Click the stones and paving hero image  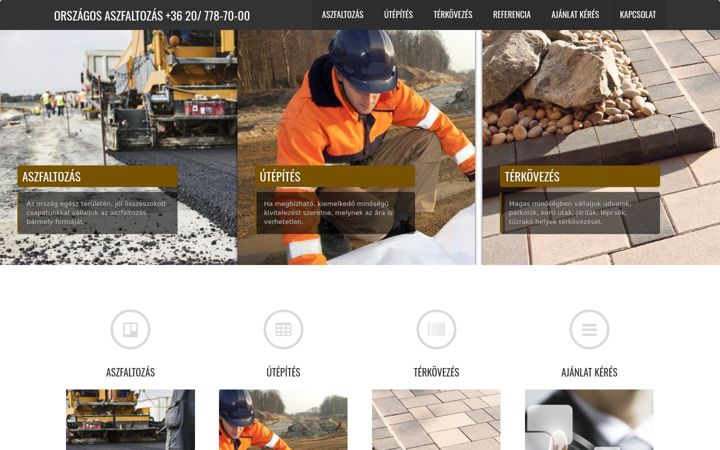(601, 147)
